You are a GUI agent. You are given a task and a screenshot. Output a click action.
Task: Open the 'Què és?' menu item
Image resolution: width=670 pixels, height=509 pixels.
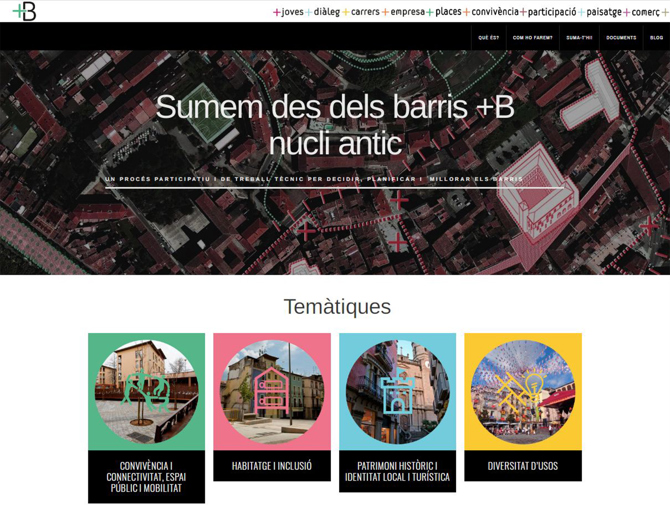coord(488,38)
